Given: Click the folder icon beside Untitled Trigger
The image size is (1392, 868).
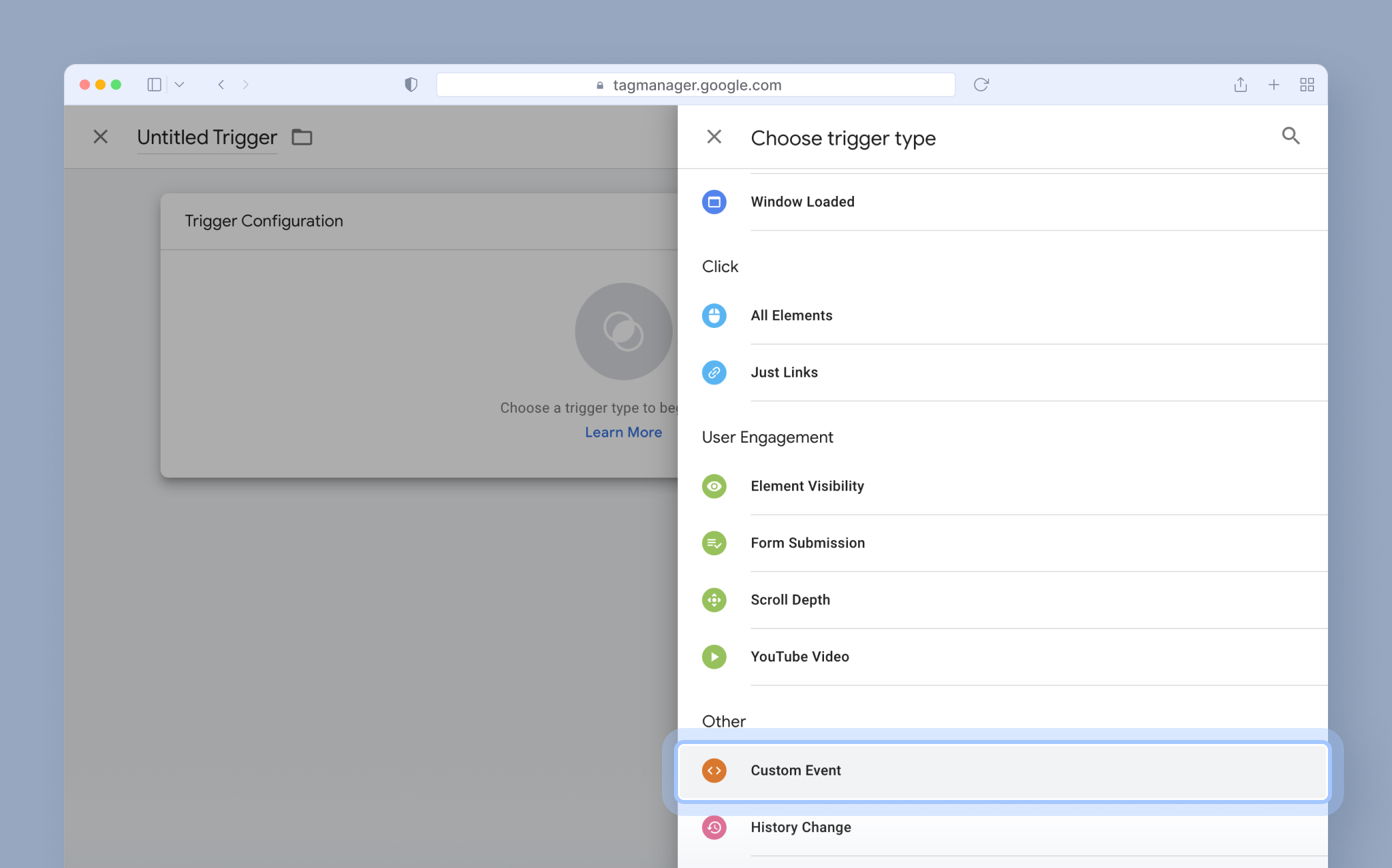Looking at the screenshot, I should click(301, 137).
